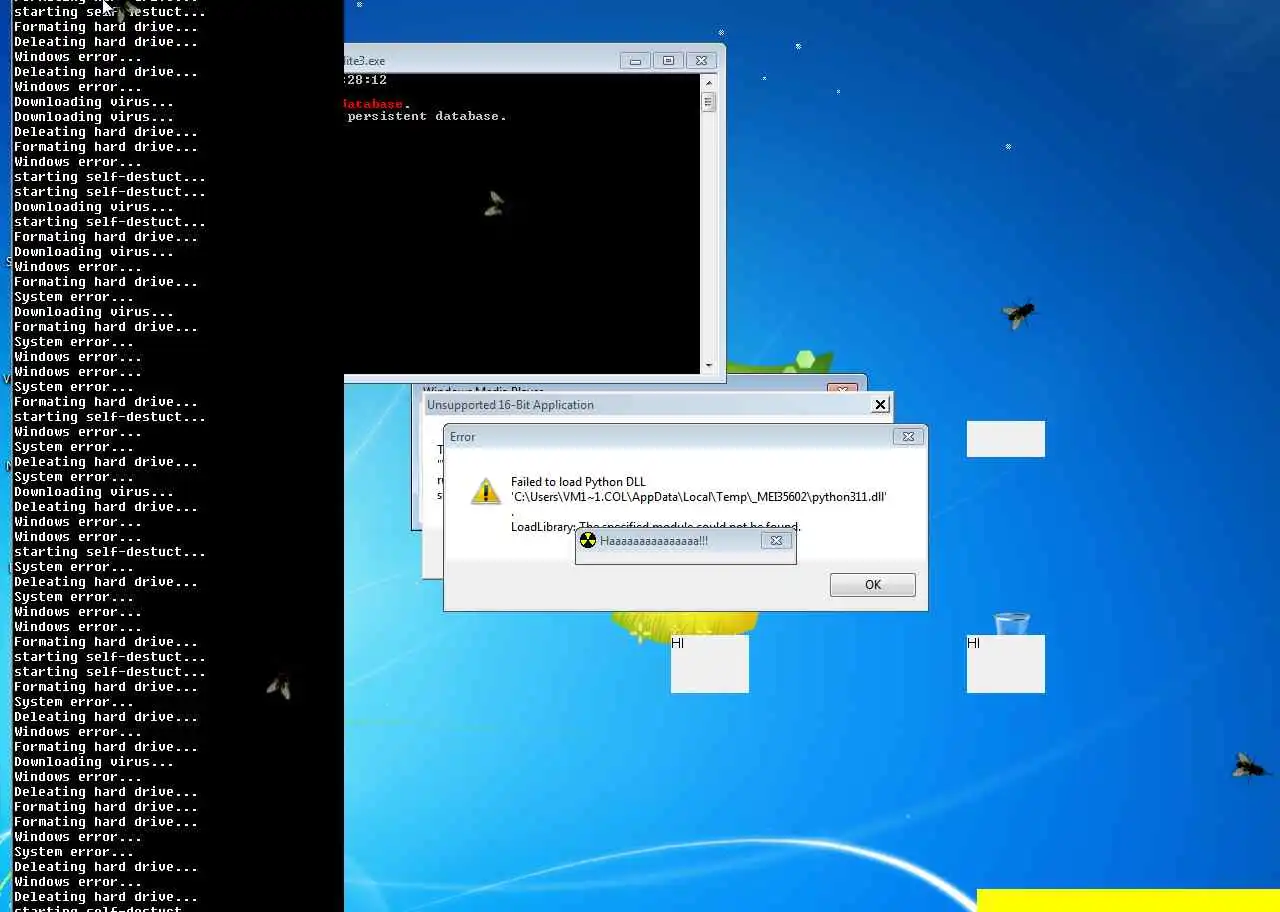Click the "Failed to load Python DLL" message
The height and width of the screenshot is (912, 1280).
[578, 482]
